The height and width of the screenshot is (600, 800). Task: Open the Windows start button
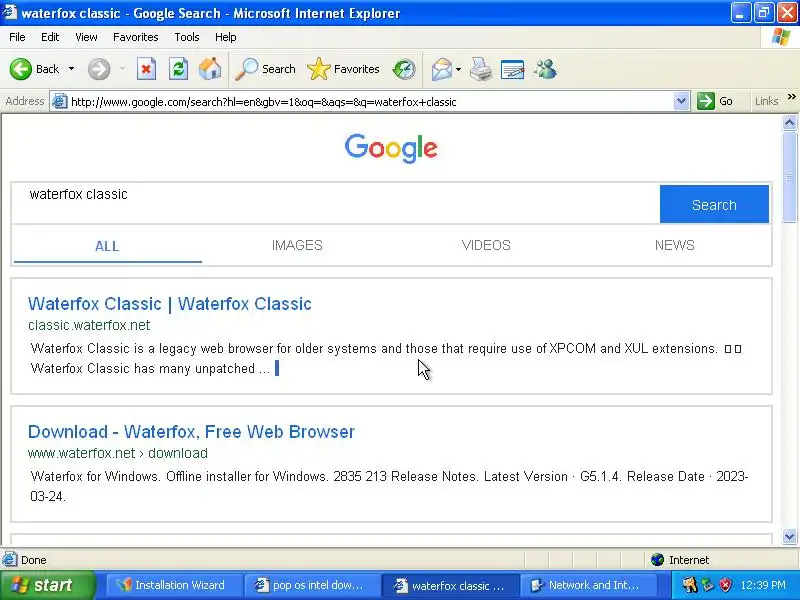47,585
